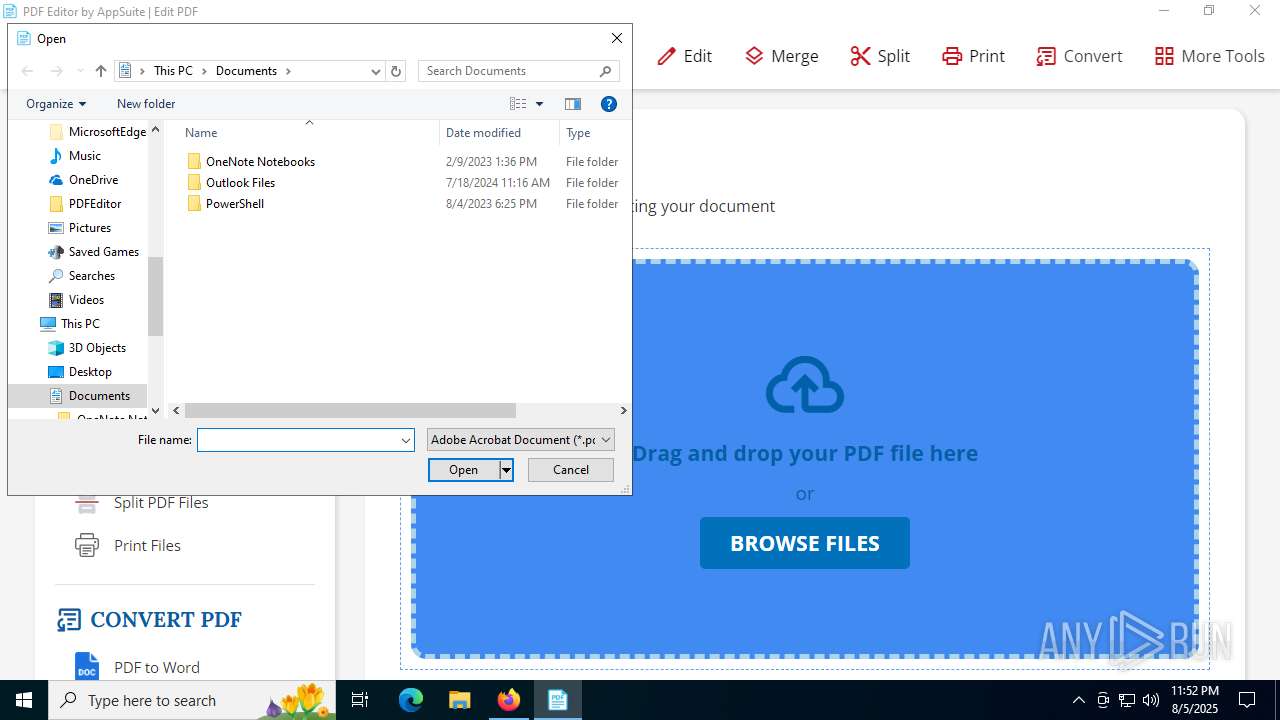This screenshot has width=1280, height=720.
Task: Select PDFEditor folder in tree
Action: tap(95, 204)
